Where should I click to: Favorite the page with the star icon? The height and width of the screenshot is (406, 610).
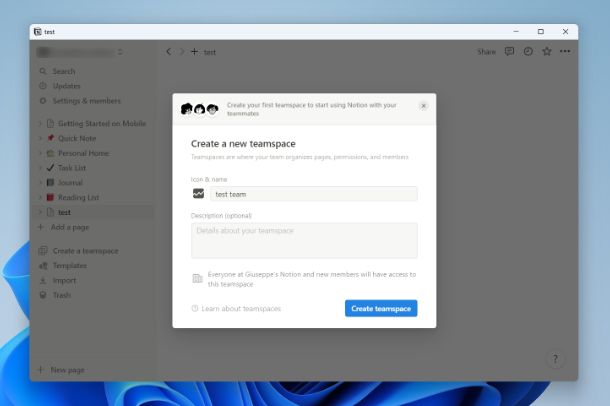tap(547, 51)
